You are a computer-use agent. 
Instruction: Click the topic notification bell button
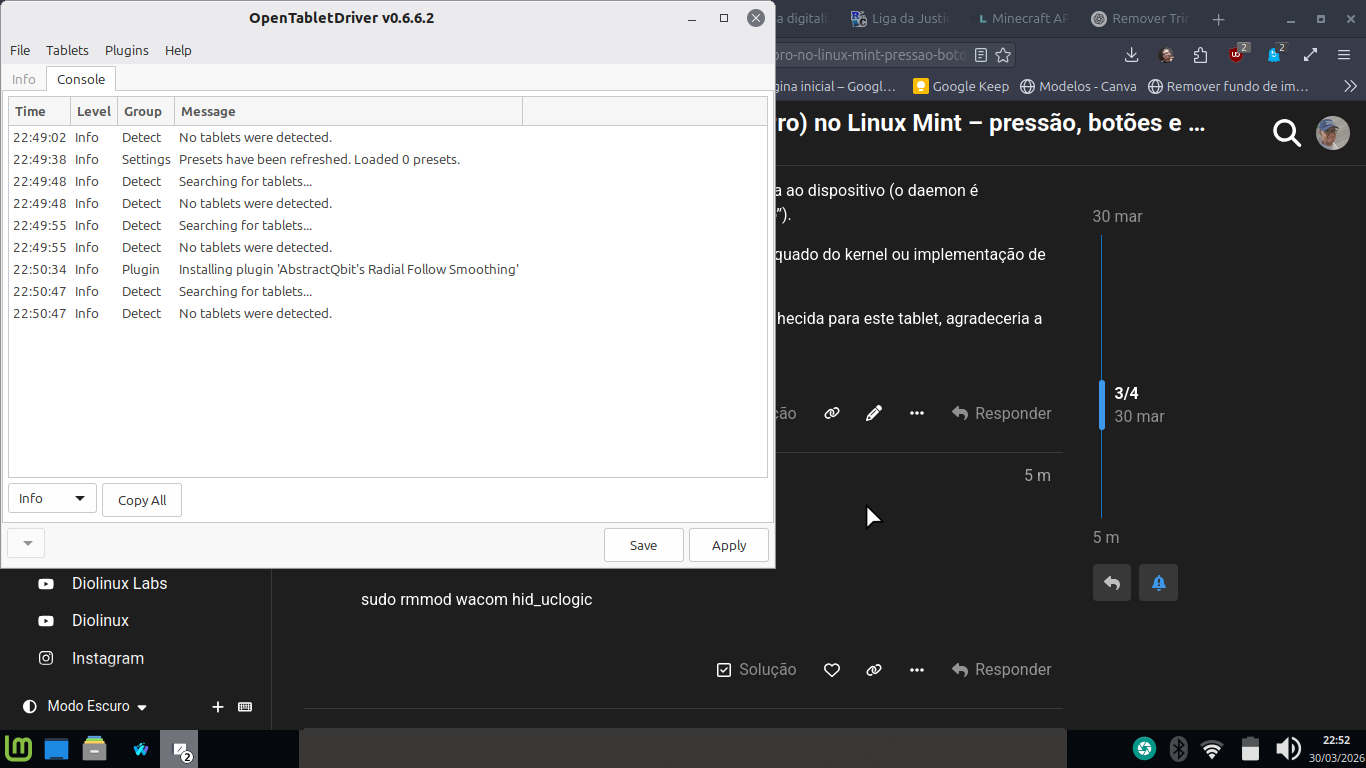point(1158,582)
